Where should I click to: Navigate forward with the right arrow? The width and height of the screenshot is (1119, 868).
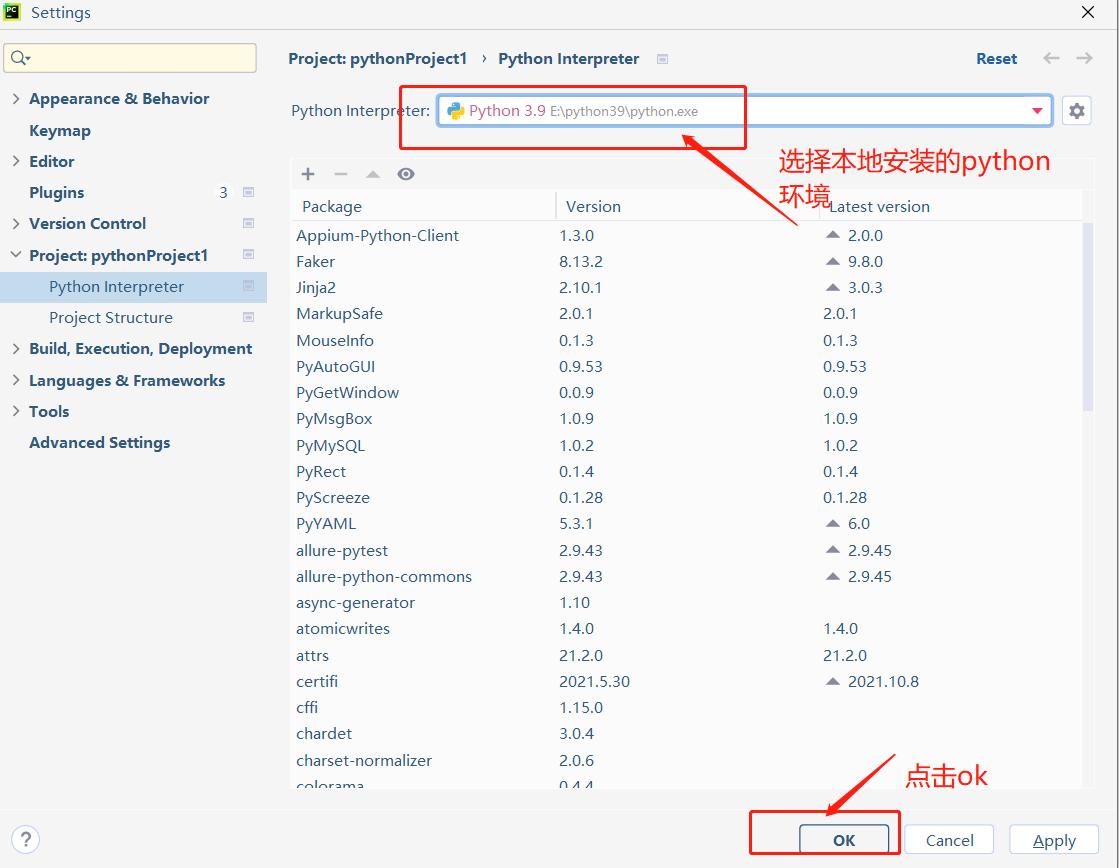1084,58
